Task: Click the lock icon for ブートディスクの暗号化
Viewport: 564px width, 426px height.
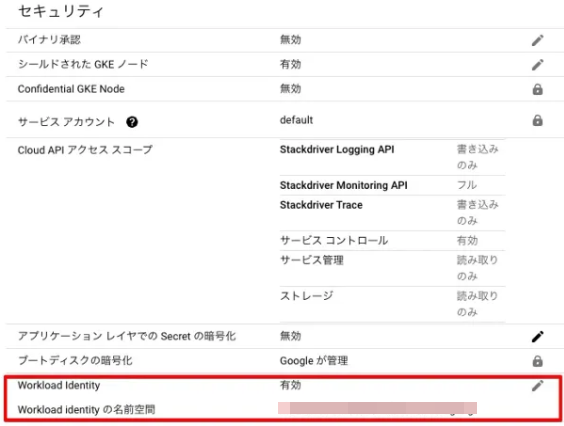Action: (x=537, y=361)
